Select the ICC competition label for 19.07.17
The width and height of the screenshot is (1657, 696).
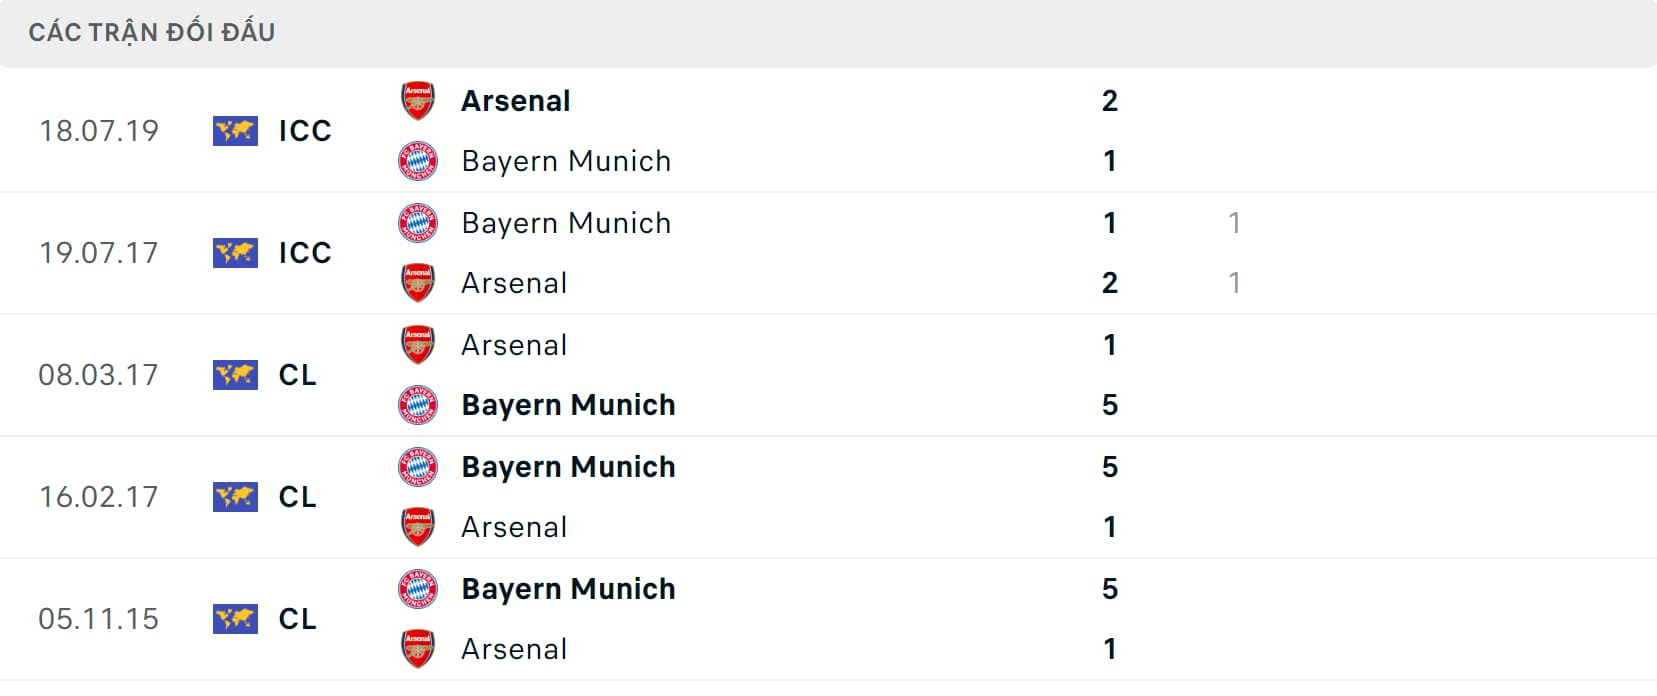click(x=305, y=253)
